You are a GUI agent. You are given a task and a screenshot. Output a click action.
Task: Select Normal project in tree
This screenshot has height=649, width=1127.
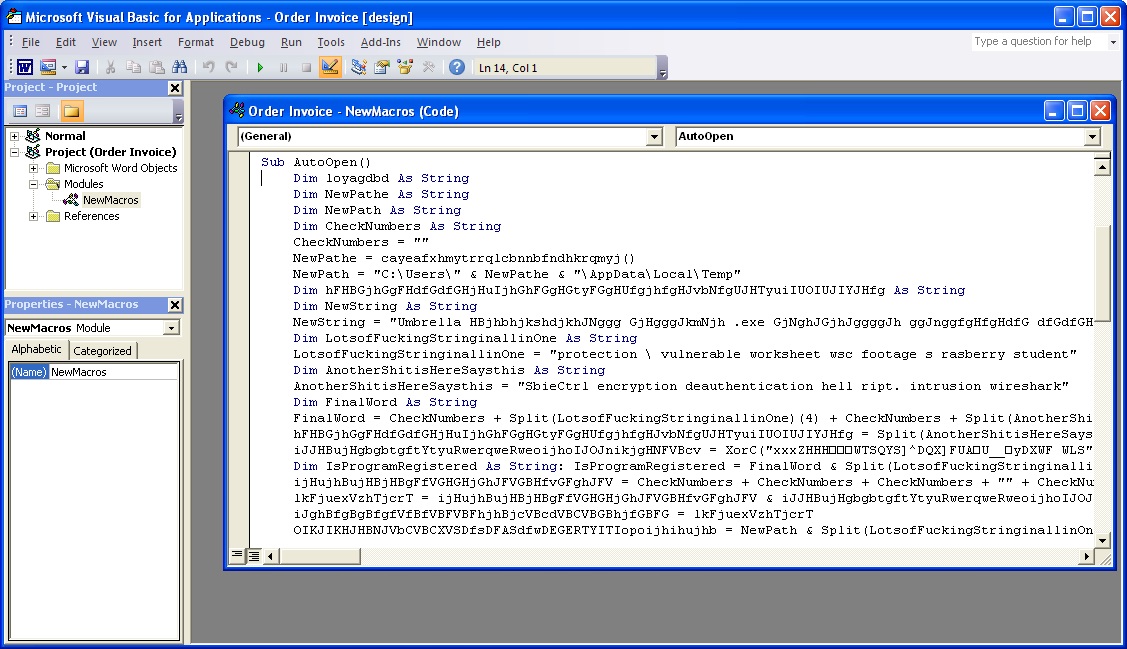point(65,136)
